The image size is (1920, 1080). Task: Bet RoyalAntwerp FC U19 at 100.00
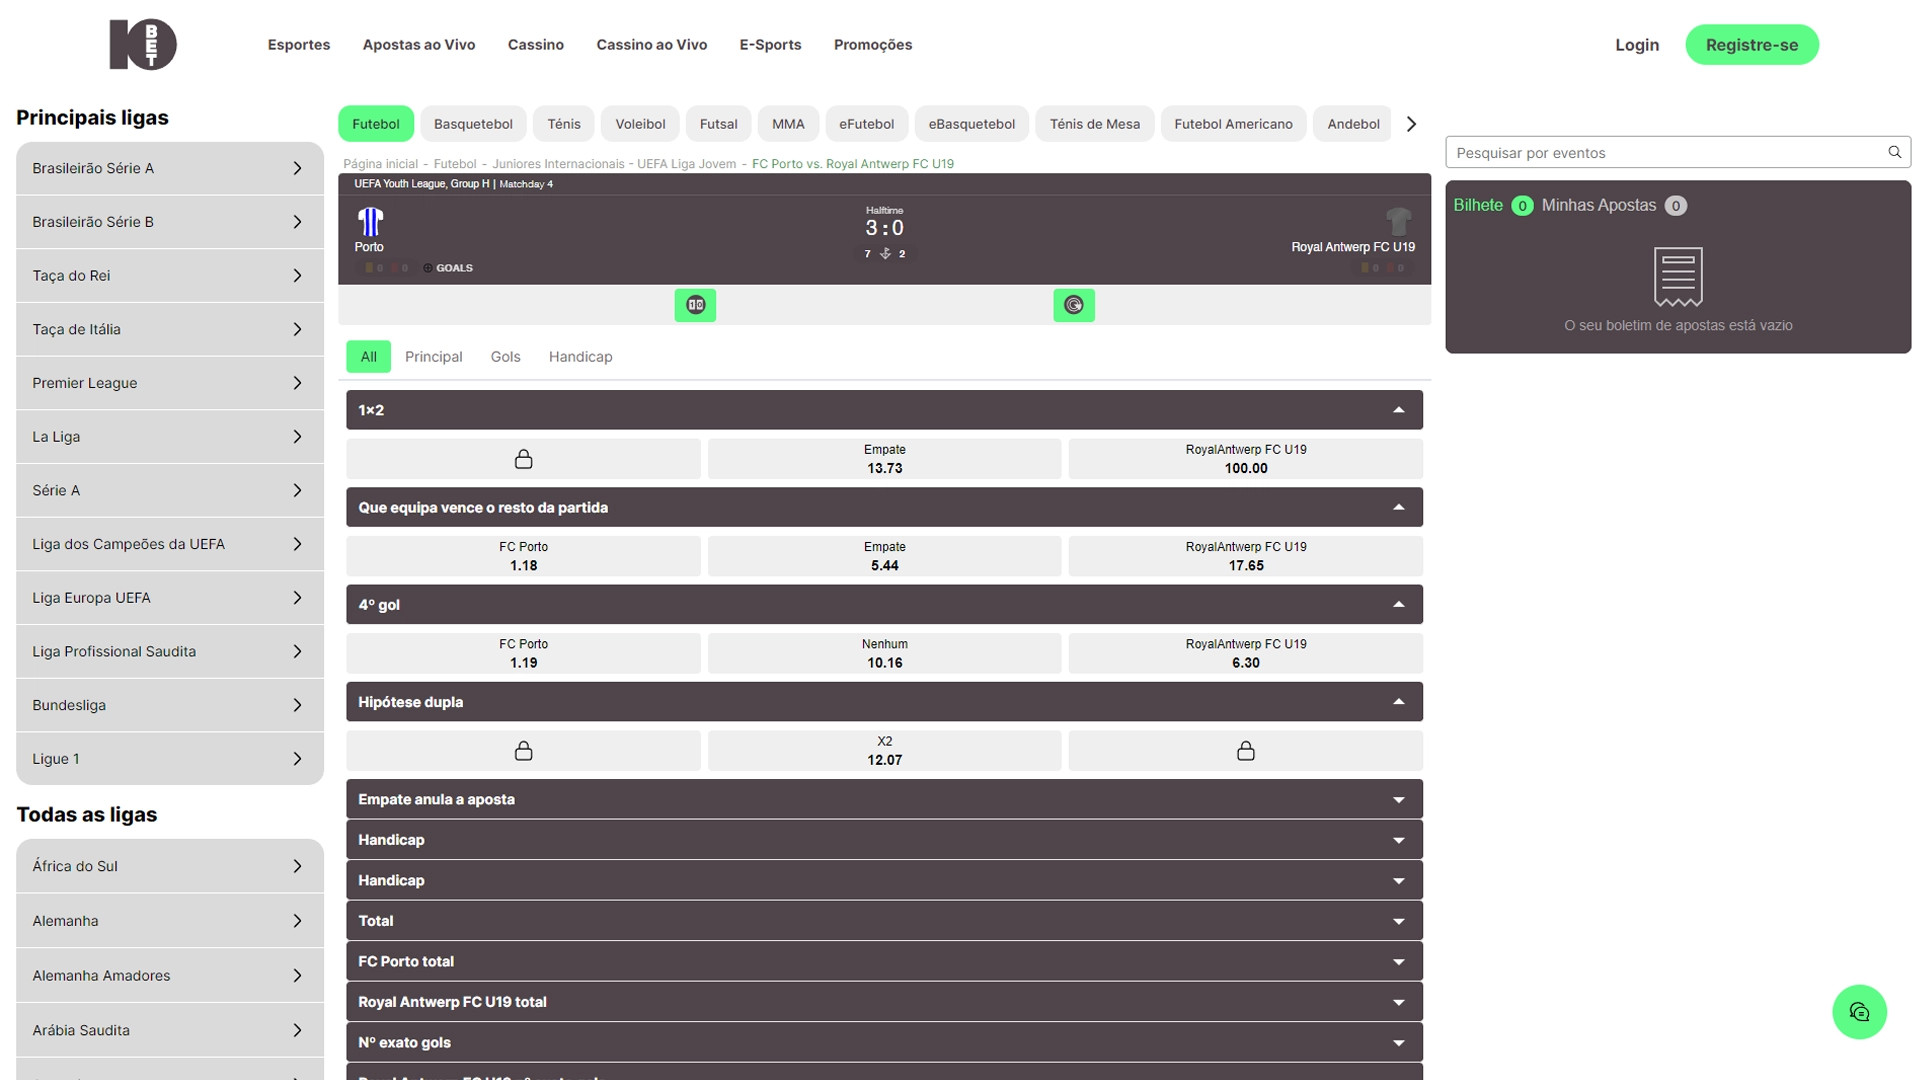click(1245, 459)
